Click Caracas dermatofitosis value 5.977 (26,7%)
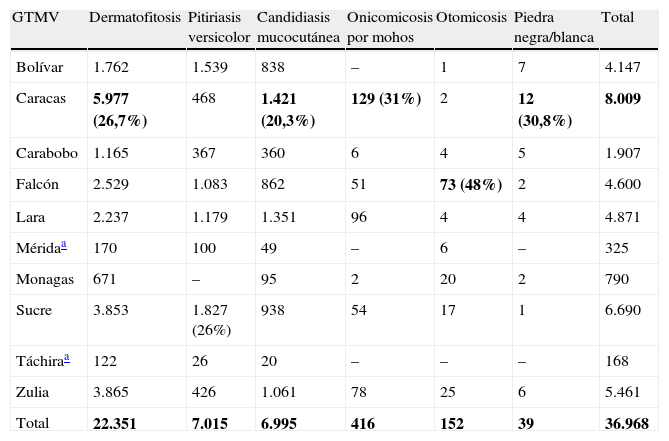 [x=120, y=110]
